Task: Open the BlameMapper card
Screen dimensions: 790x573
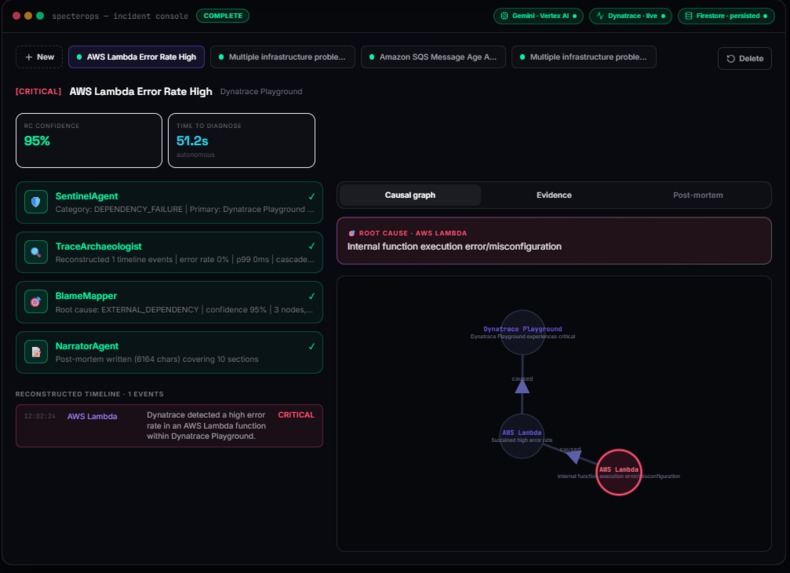Action: click(169, 302)
